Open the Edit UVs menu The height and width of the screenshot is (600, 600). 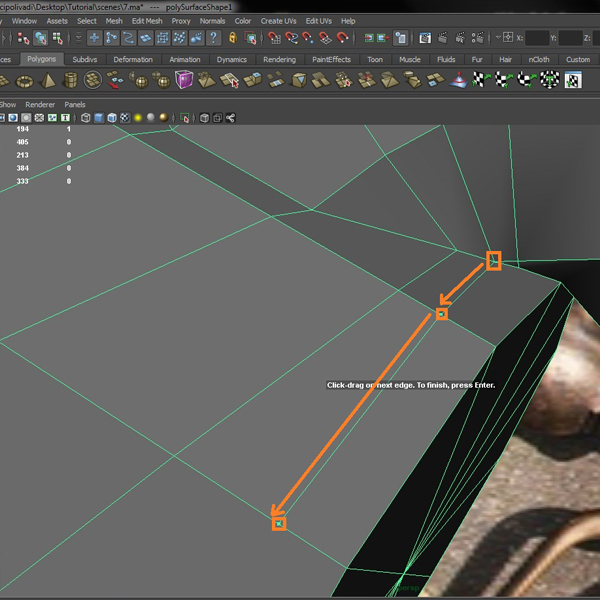(x=318, y=21)
